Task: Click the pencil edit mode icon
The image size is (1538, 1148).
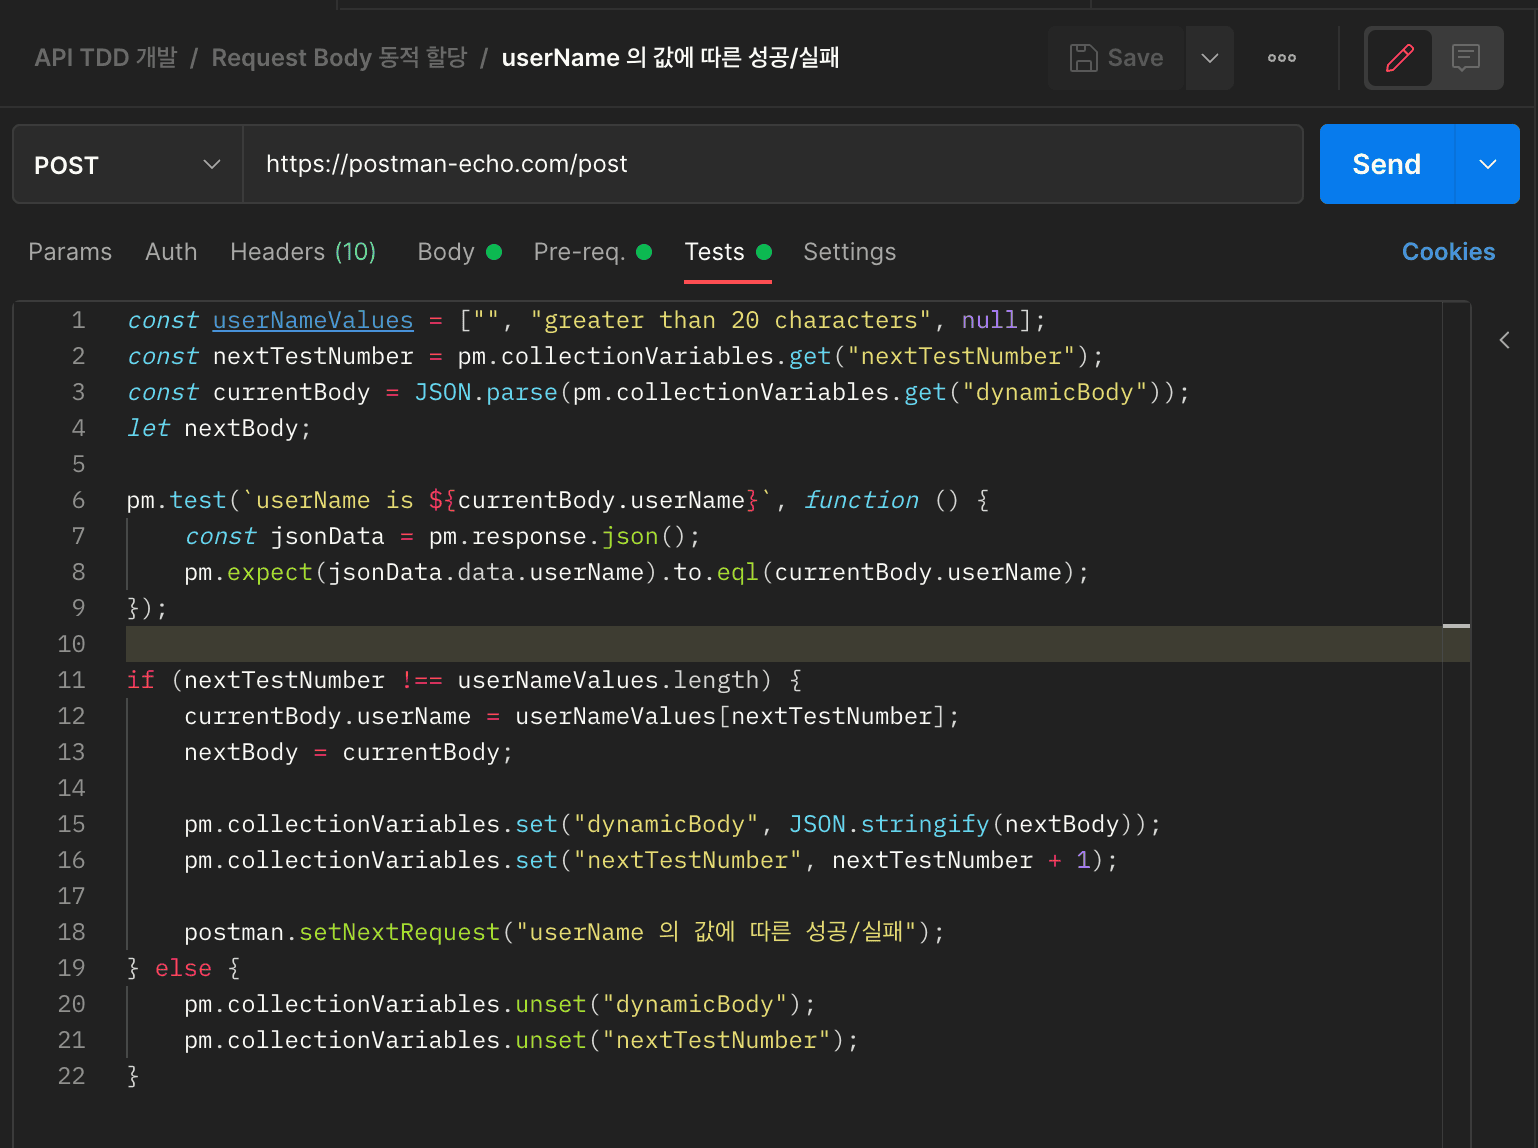Action: click(1399, 58)
